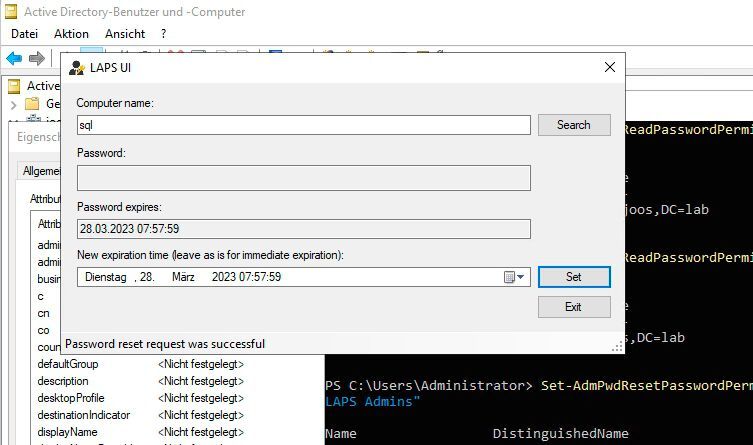Open the calendar dropdown for new expiration time
Viewport: 753px width, 445px height.
tap(514, 277)
